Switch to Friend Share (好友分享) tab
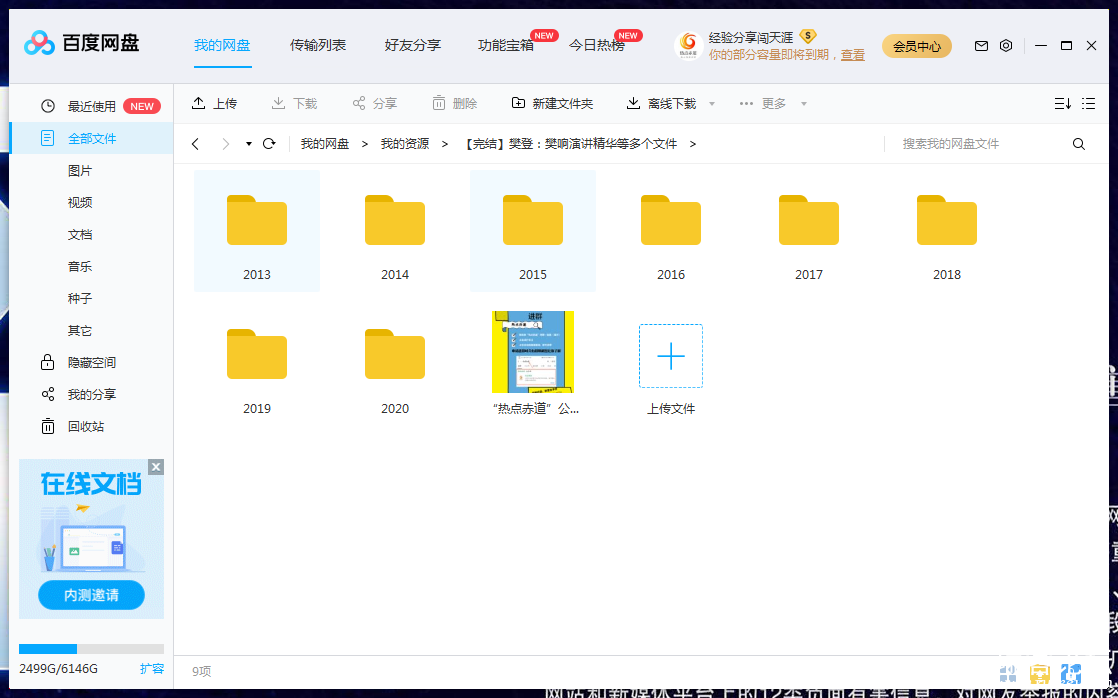 point(412,45)
